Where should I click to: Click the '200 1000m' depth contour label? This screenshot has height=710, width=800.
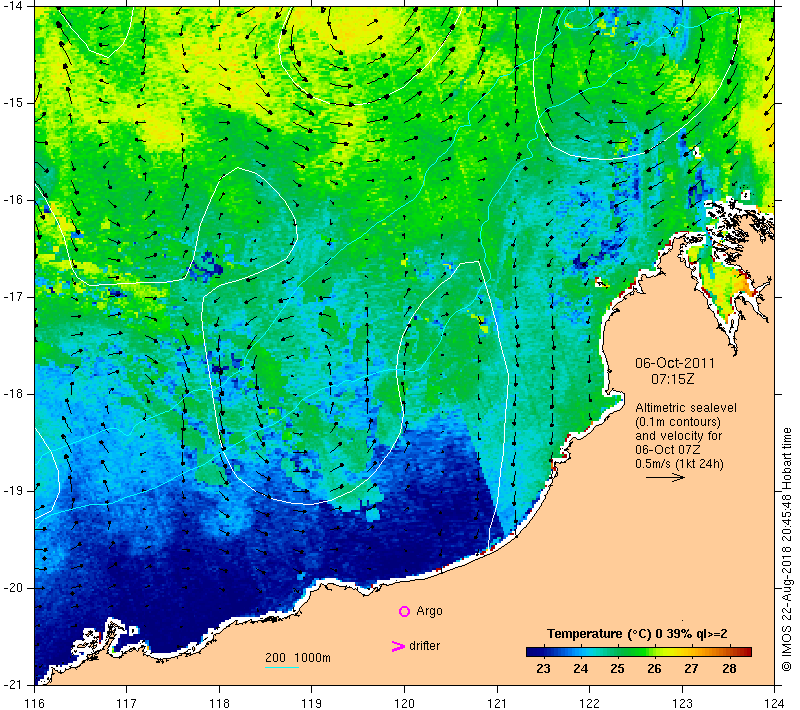298,658
